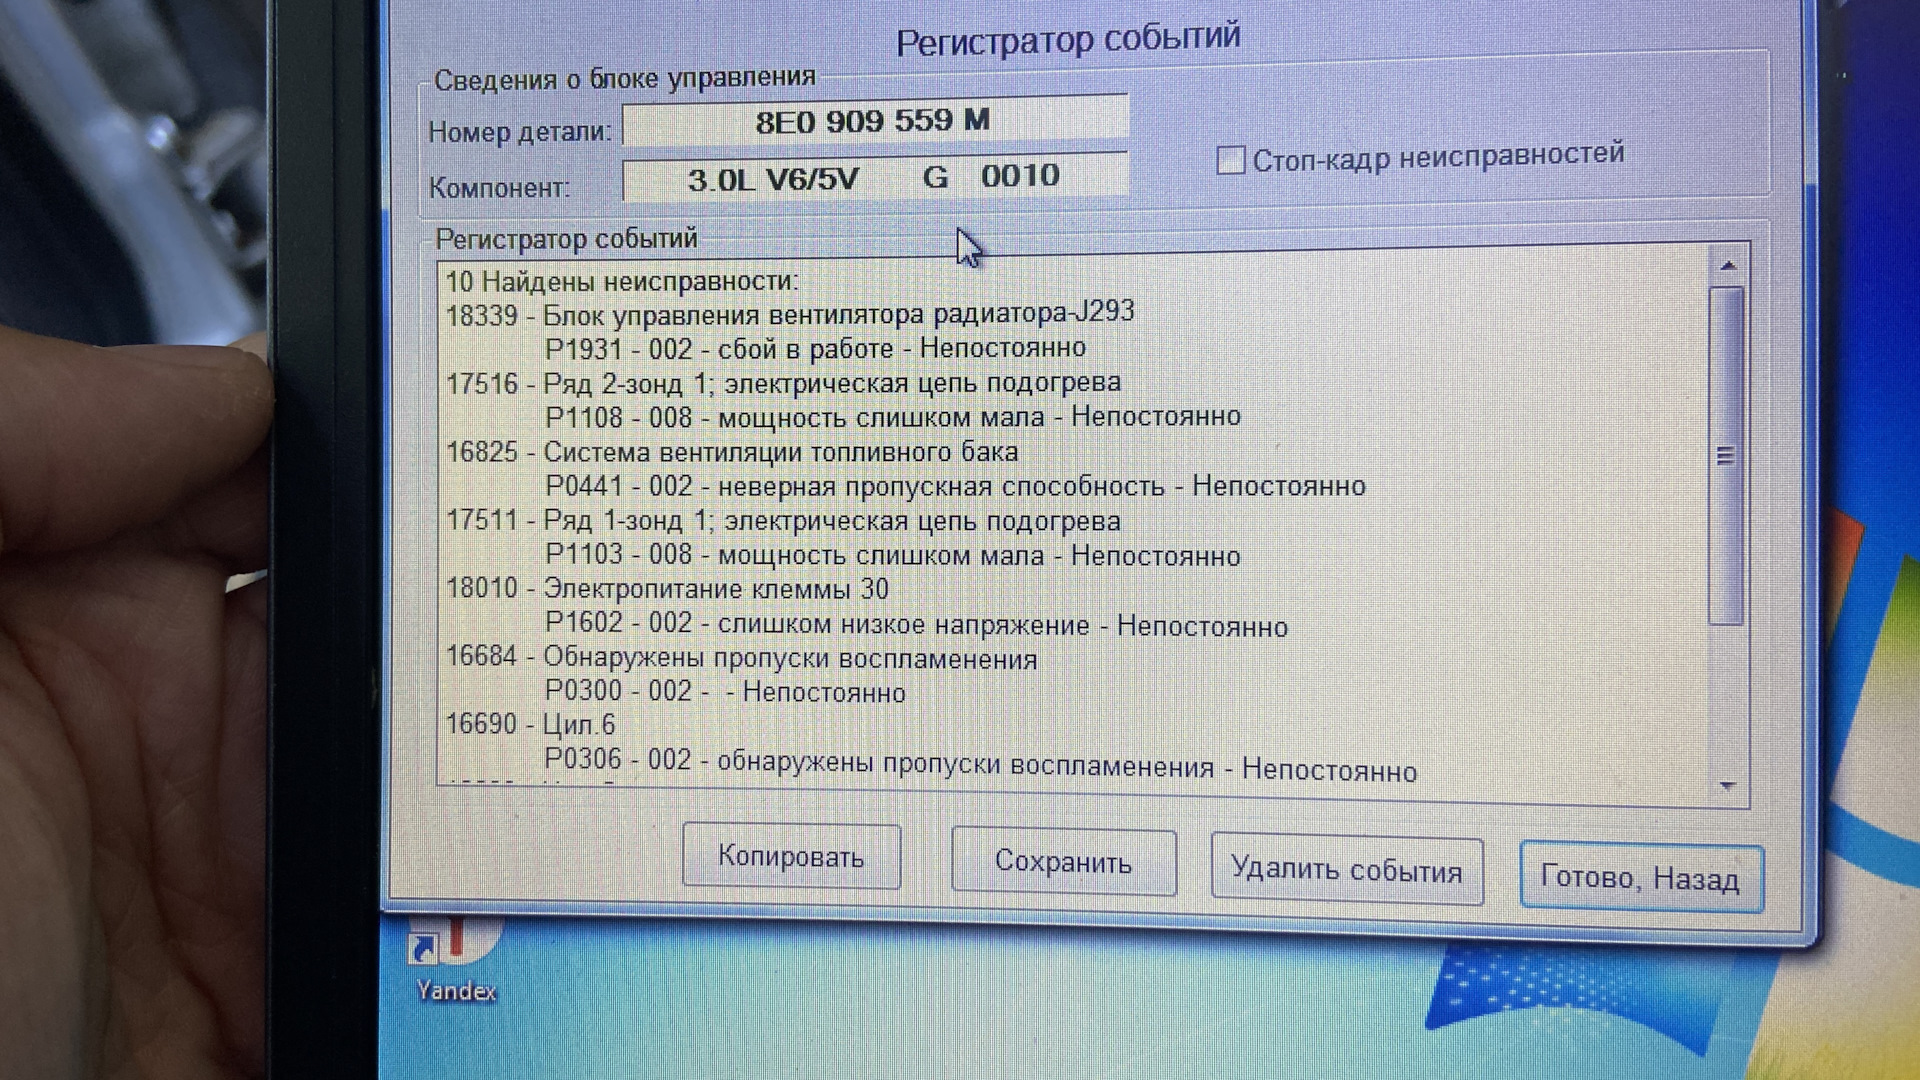This screenshot has height=1080, width=1920.
Task: Click the Сведения о блоке управления group label
Action: tap(625, 79)
